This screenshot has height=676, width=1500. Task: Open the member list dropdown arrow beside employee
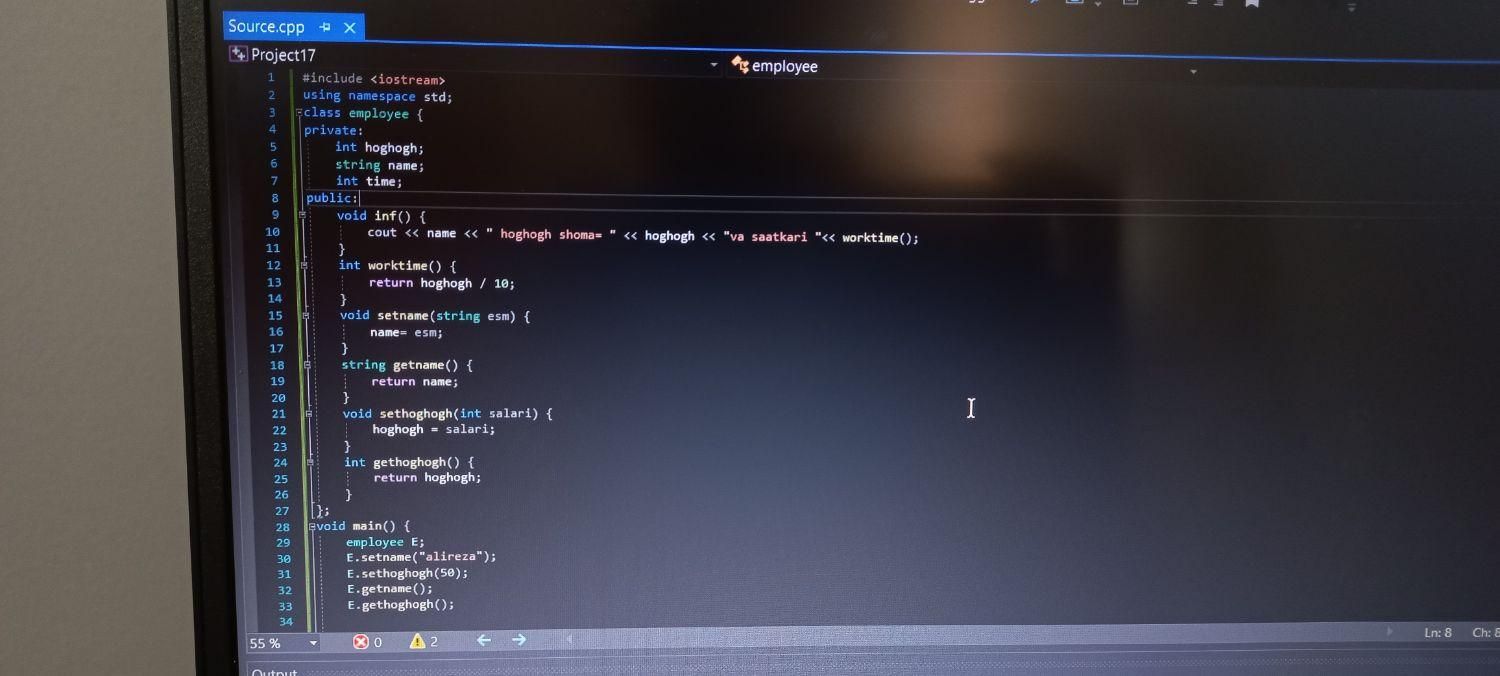(1193, 72)
